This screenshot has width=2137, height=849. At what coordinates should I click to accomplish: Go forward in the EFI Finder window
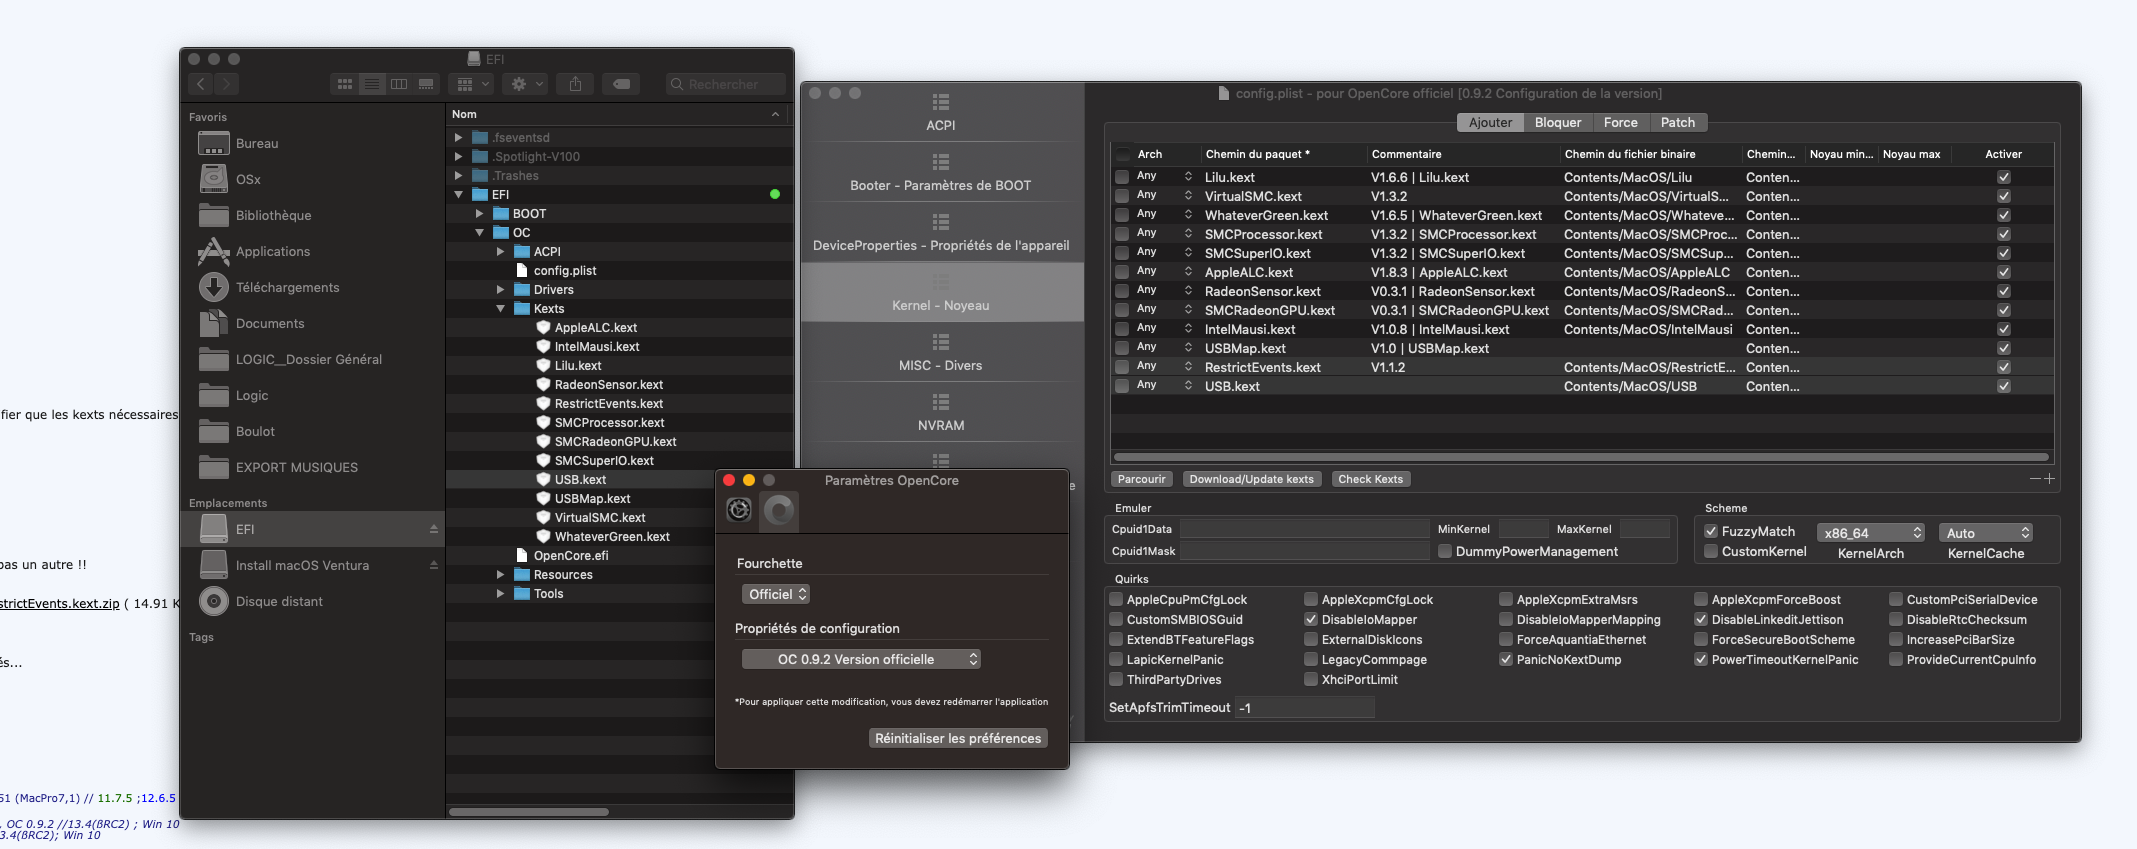click(x=227, y=84)
